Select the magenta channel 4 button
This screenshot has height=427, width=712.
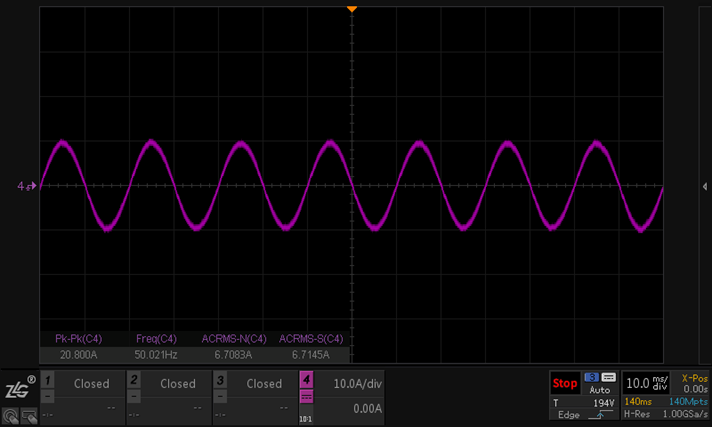coord(306,380)
